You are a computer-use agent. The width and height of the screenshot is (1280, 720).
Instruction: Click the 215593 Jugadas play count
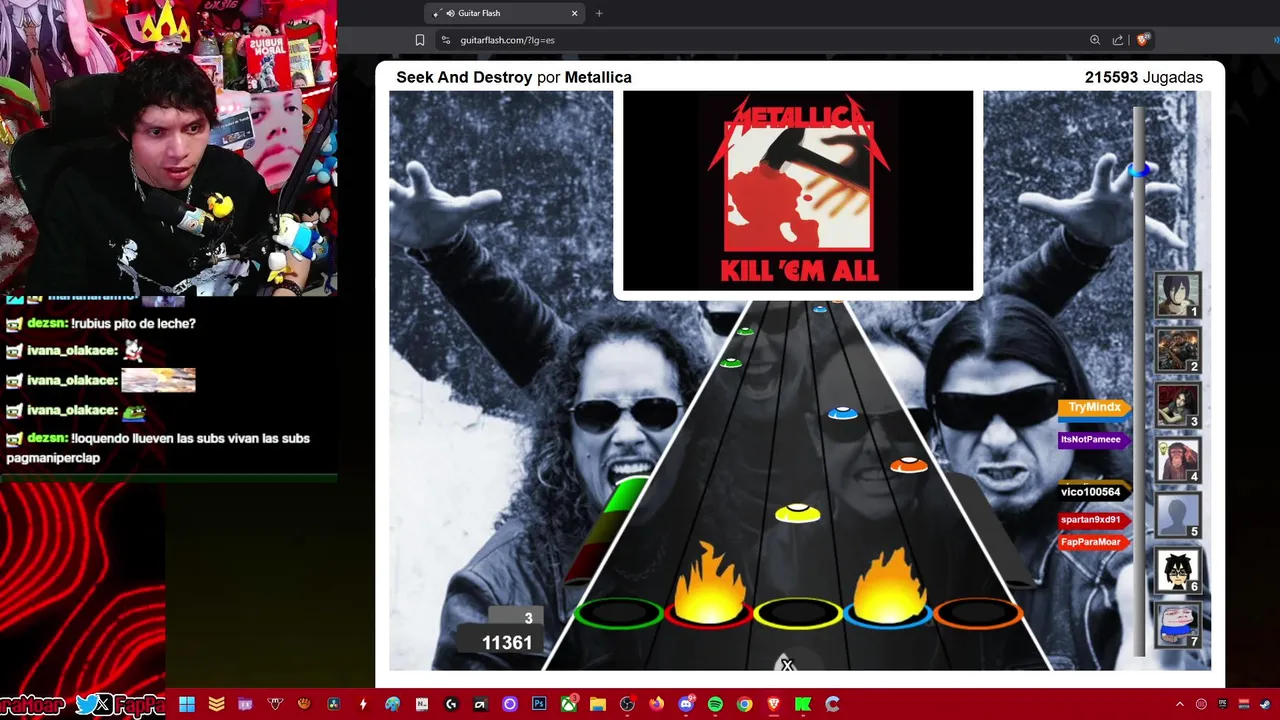(x=1143, y=77)
